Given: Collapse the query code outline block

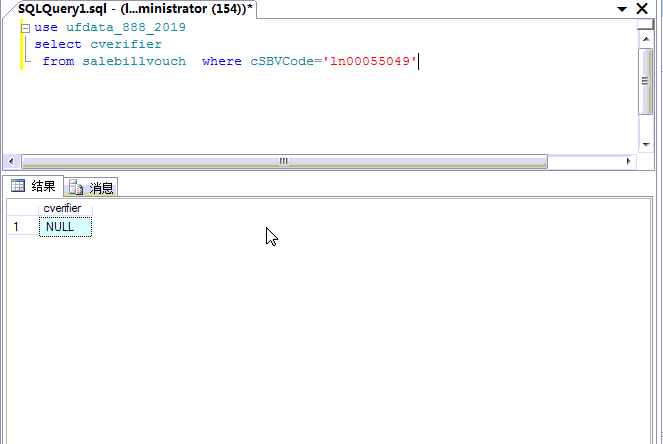Looking at the screenshot, I should (25, 28).
